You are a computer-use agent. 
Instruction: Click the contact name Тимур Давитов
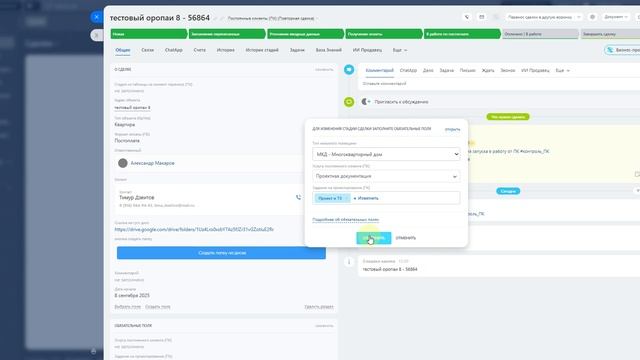pyautogui.click(x=136, y=198)
